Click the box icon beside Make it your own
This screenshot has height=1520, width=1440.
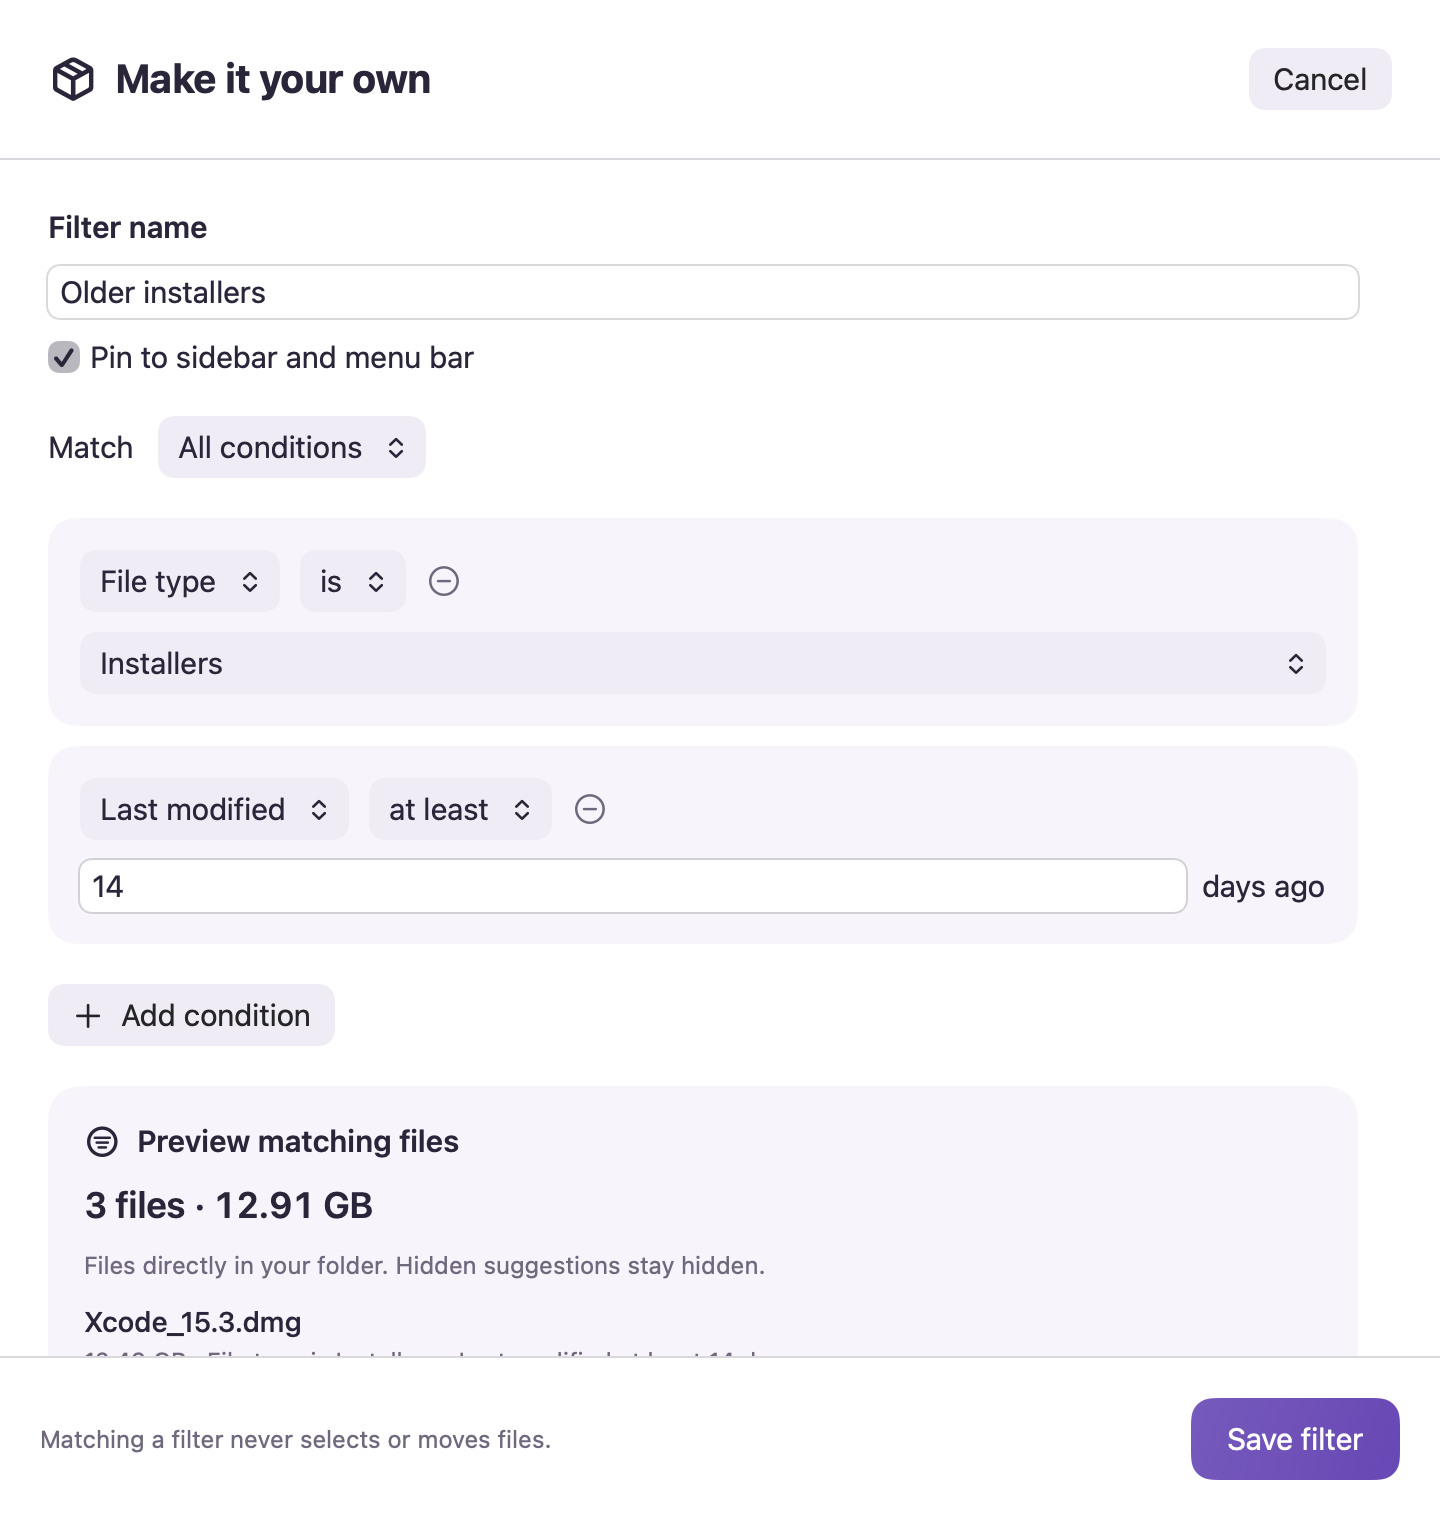coord(73,79)
